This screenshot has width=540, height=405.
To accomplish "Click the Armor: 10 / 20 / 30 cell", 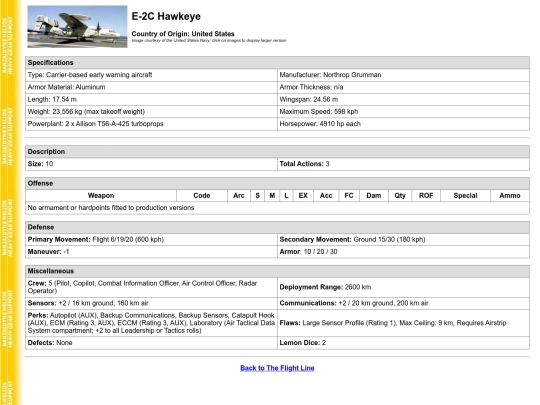I will pyautogui.click(x=403, y=252).
